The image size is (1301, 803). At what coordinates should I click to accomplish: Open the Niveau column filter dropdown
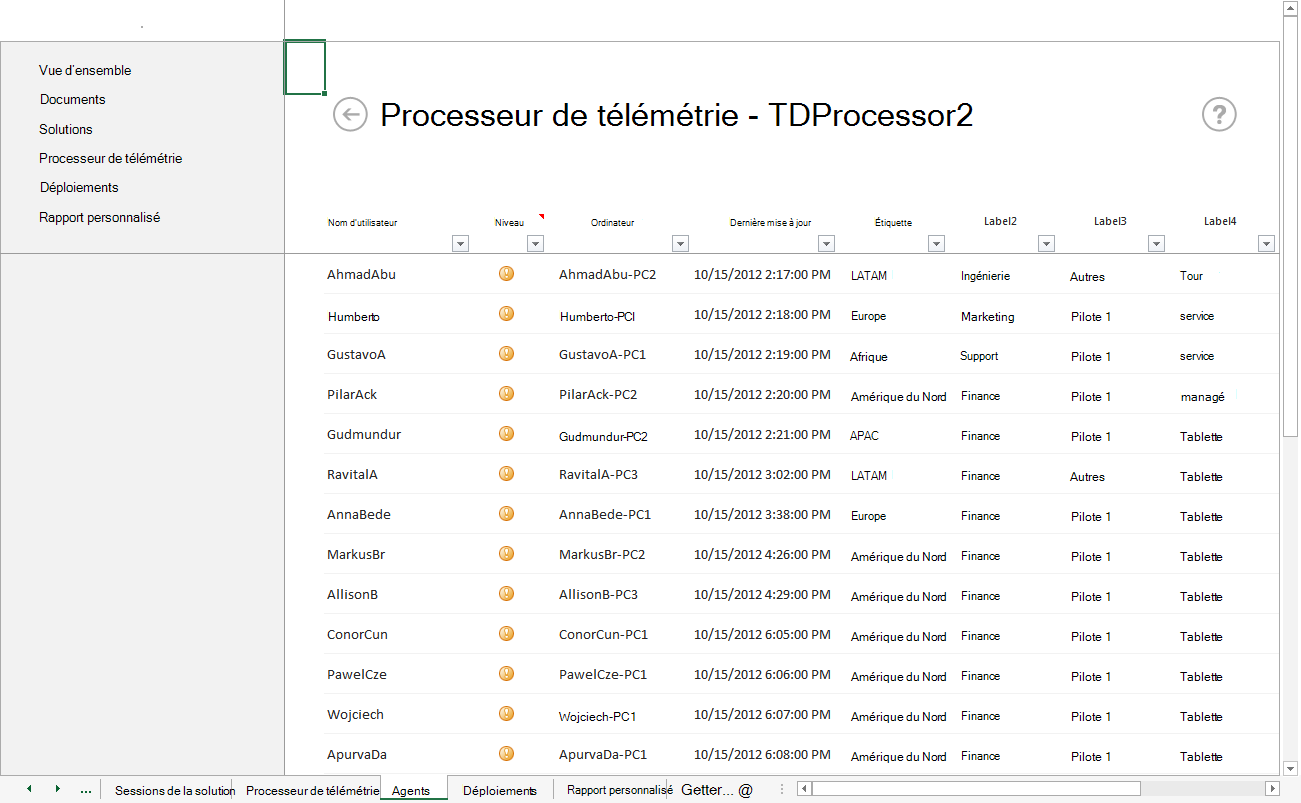(x=536, y=243)
